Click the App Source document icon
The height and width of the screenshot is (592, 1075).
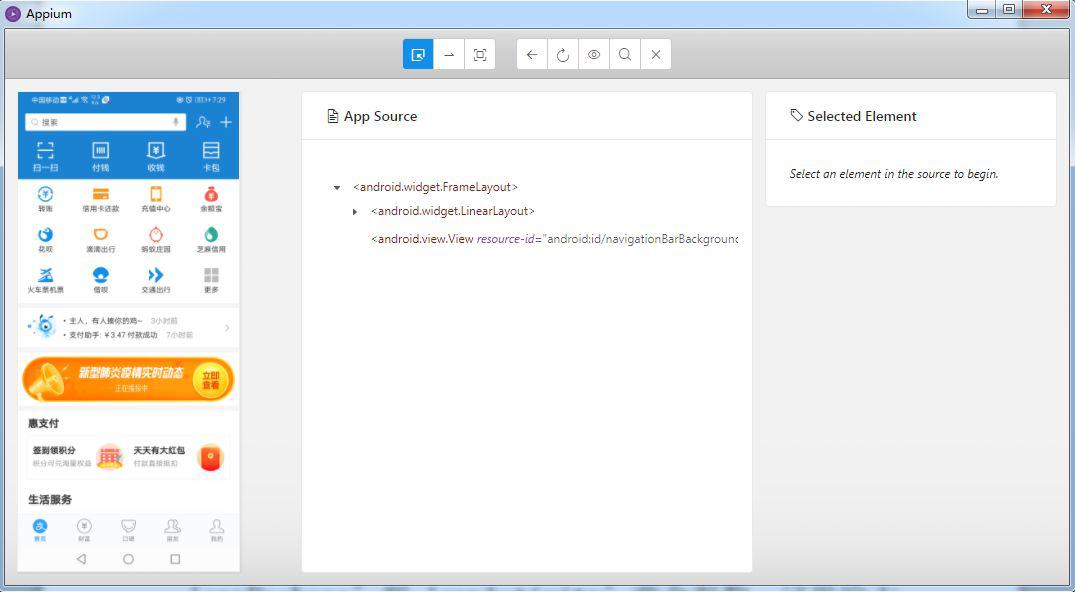(x=333, y=116)
